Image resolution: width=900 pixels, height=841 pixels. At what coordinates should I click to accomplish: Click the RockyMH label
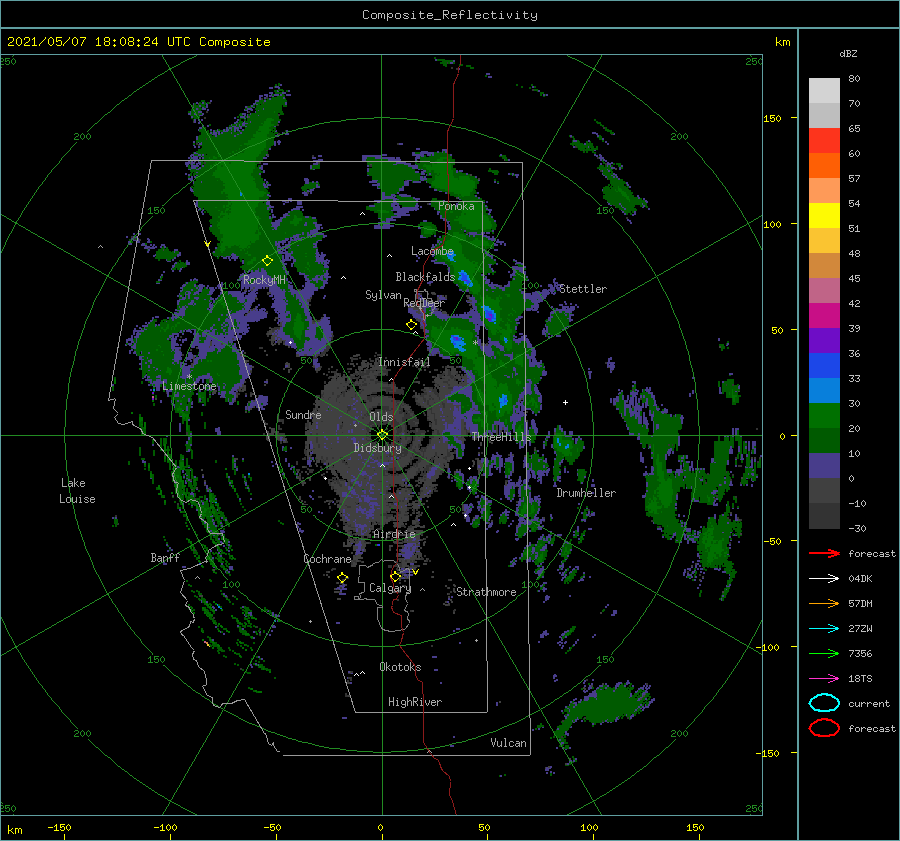point(264,280)
